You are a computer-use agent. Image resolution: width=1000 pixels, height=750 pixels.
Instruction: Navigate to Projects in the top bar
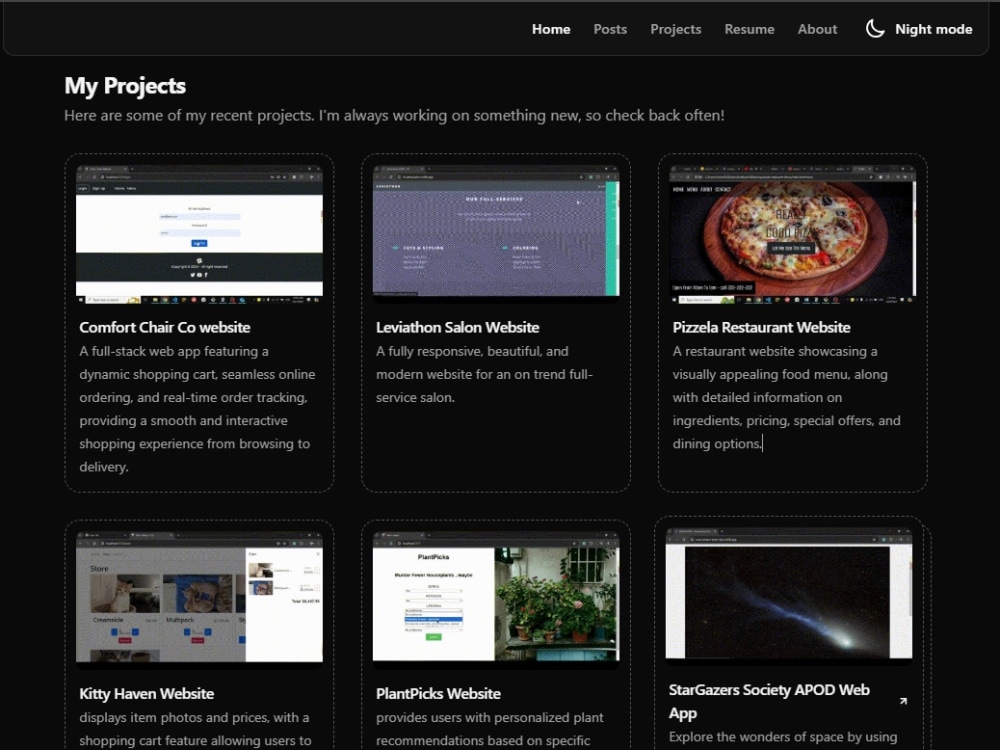point(675,29)
